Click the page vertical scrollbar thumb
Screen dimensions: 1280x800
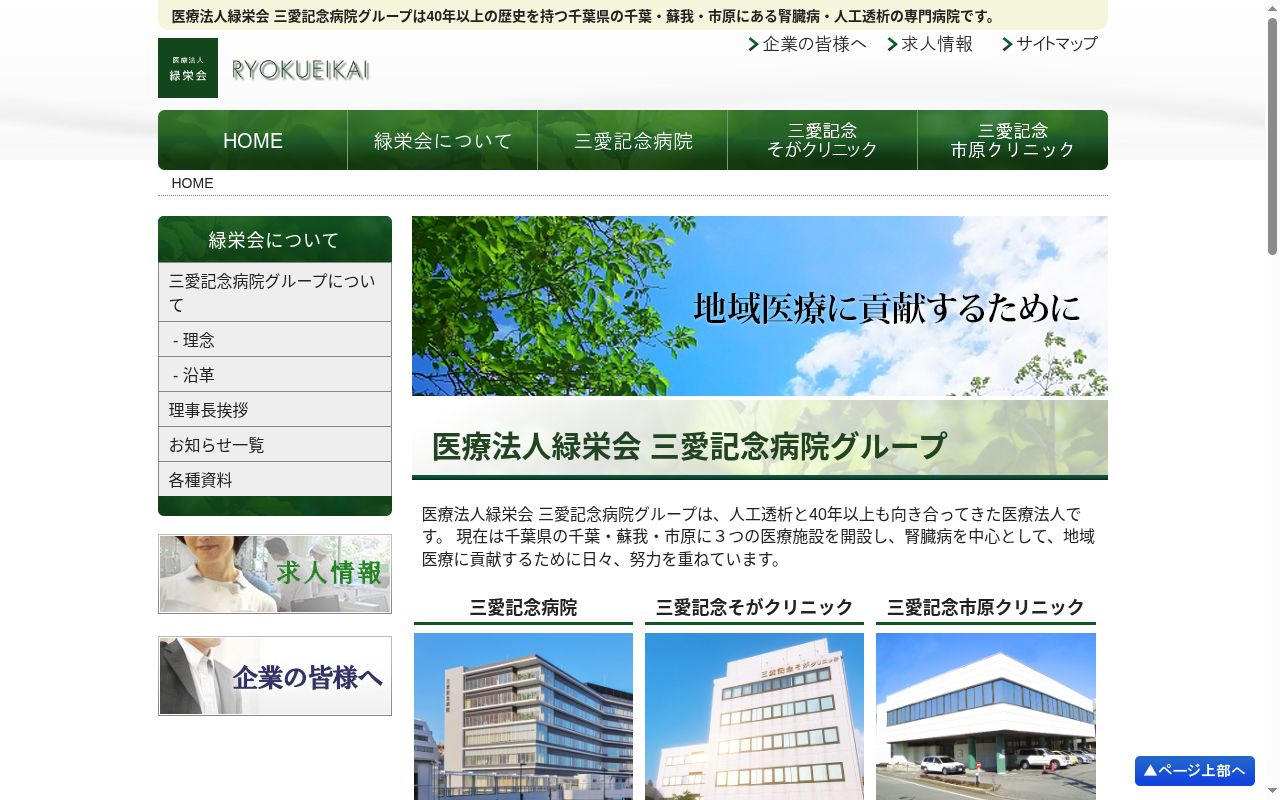tap(1272, 136)
